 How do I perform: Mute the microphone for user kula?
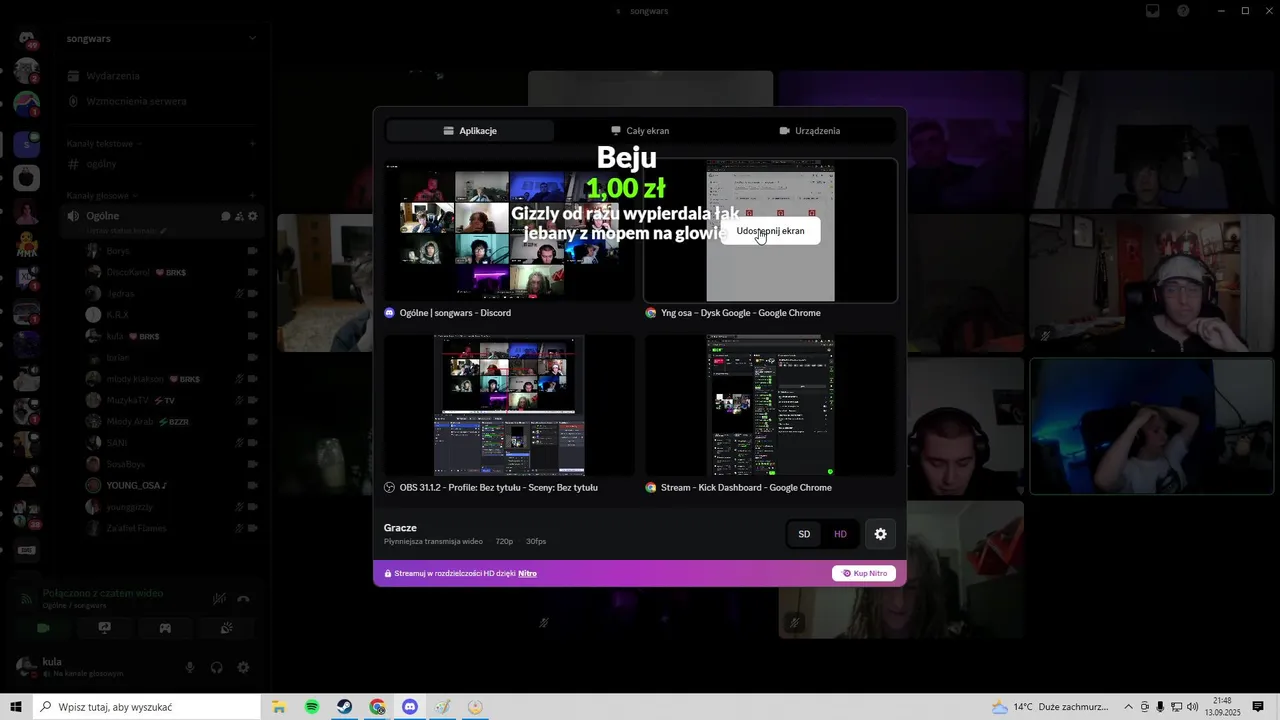click(190, 667)
